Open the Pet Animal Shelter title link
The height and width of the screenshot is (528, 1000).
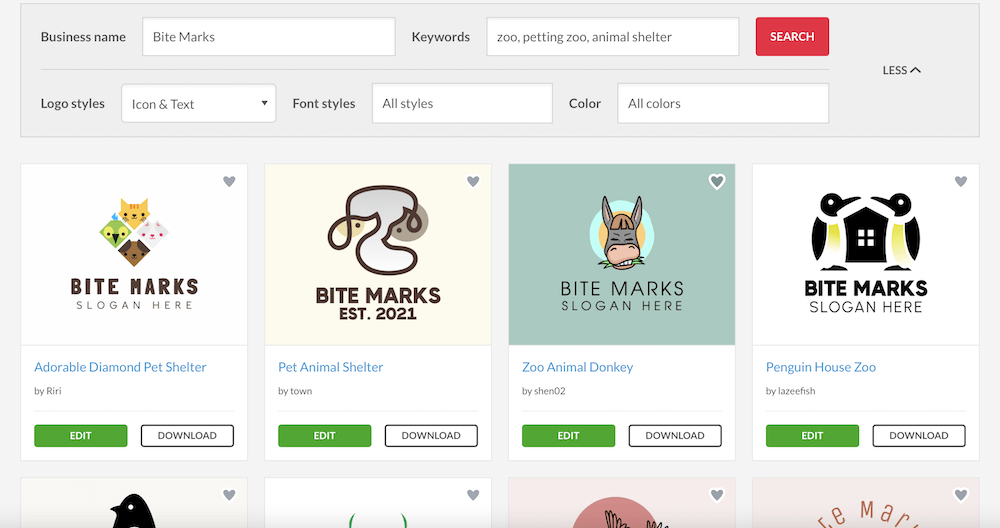tap(330, 367)
